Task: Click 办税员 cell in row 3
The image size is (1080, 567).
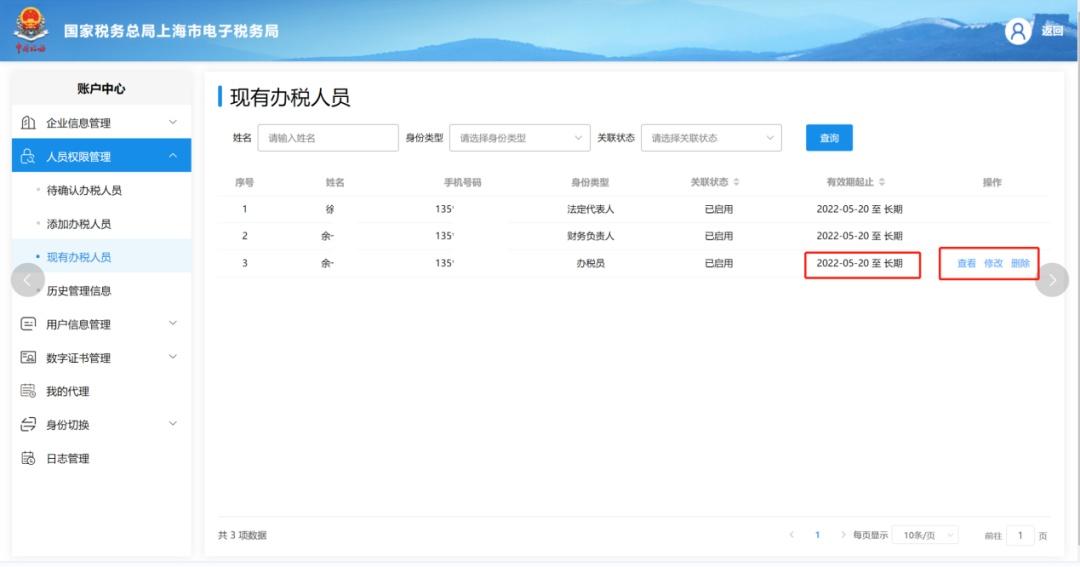Action: [x=590, y=263]
